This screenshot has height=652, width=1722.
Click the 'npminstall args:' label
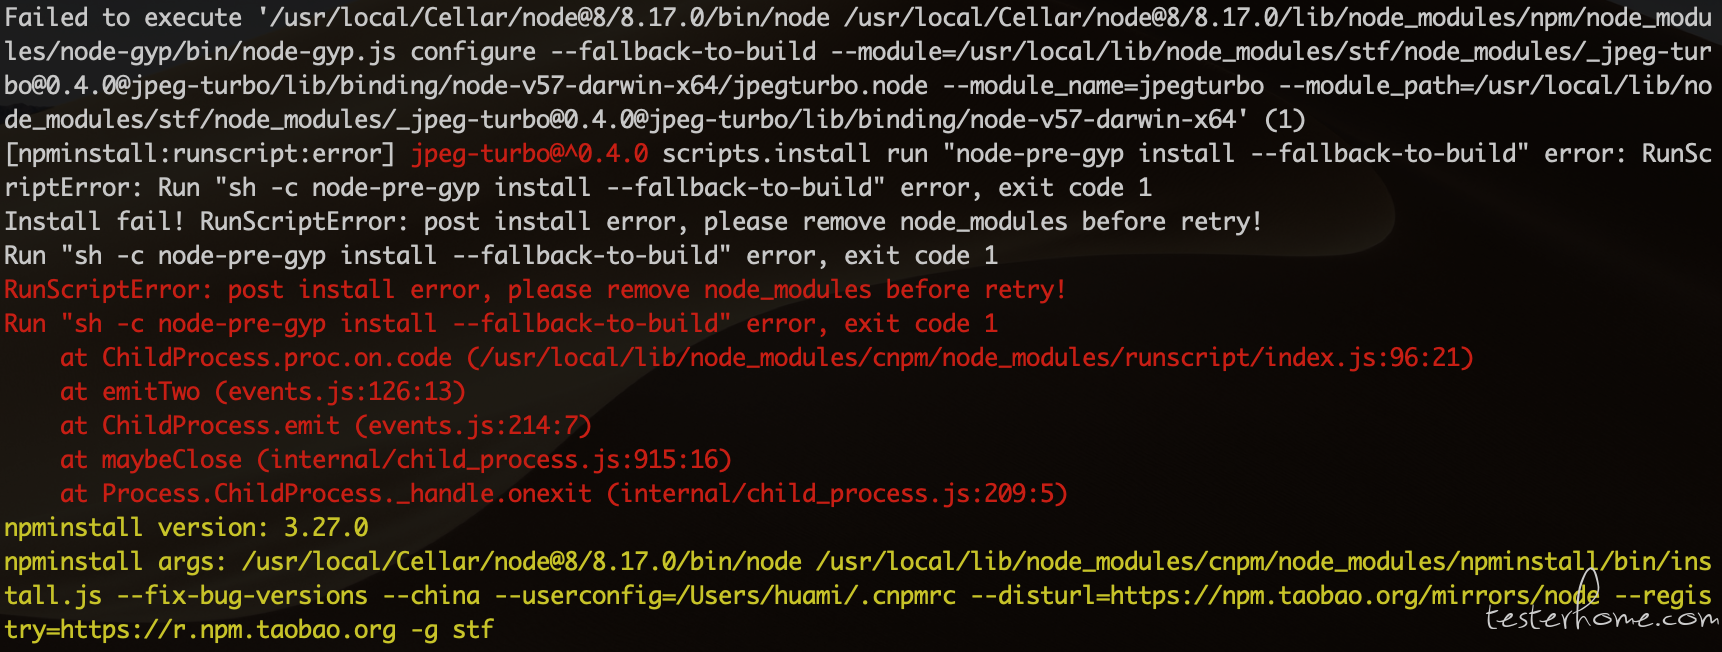click(115, 562)
